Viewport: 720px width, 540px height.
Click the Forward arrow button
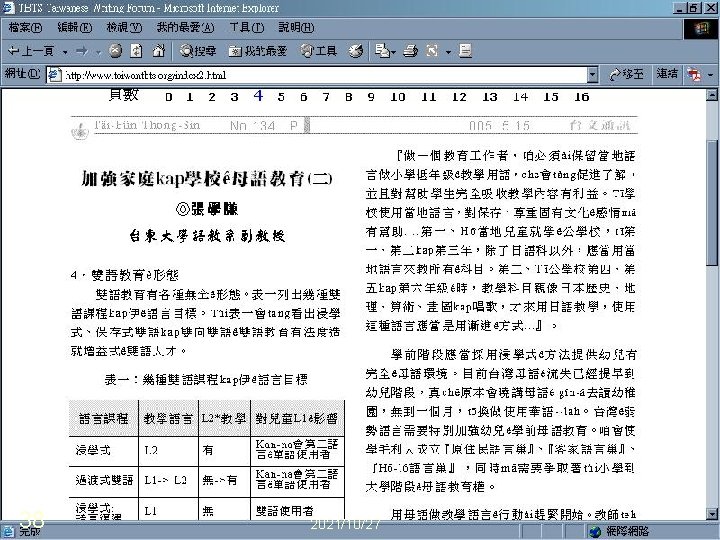[x=82, y=51]
